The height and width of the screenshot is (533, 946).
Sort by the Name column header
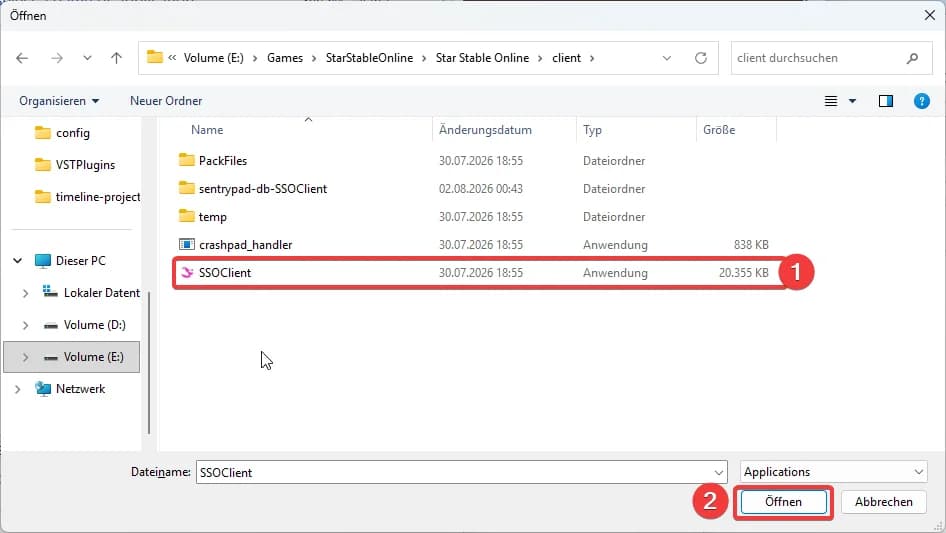pos(207,130)
